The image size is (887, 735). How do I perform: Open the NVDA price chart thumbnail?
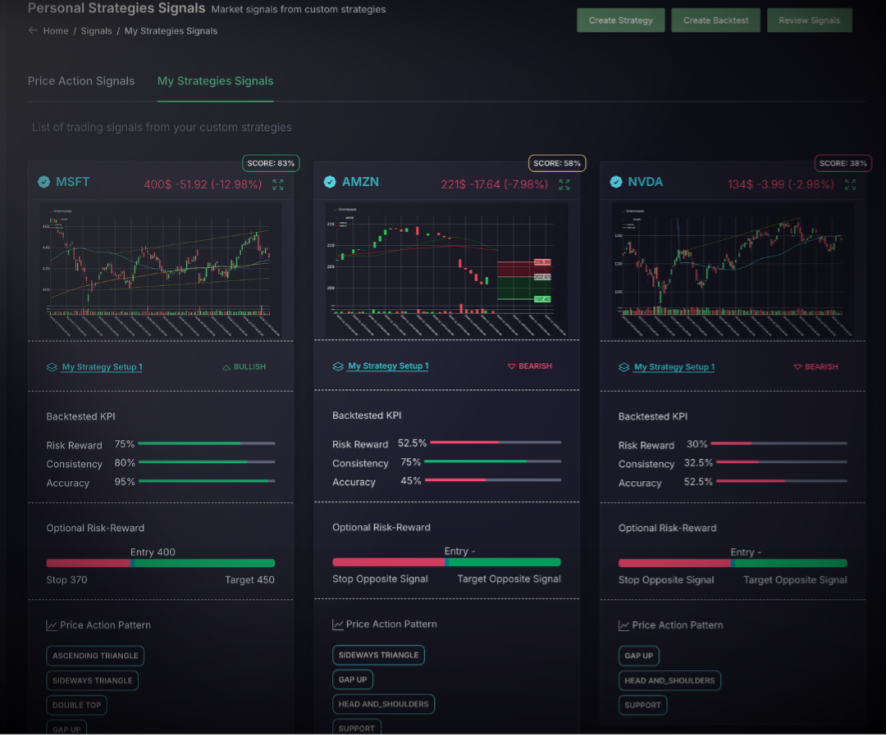tap(733, 270)
